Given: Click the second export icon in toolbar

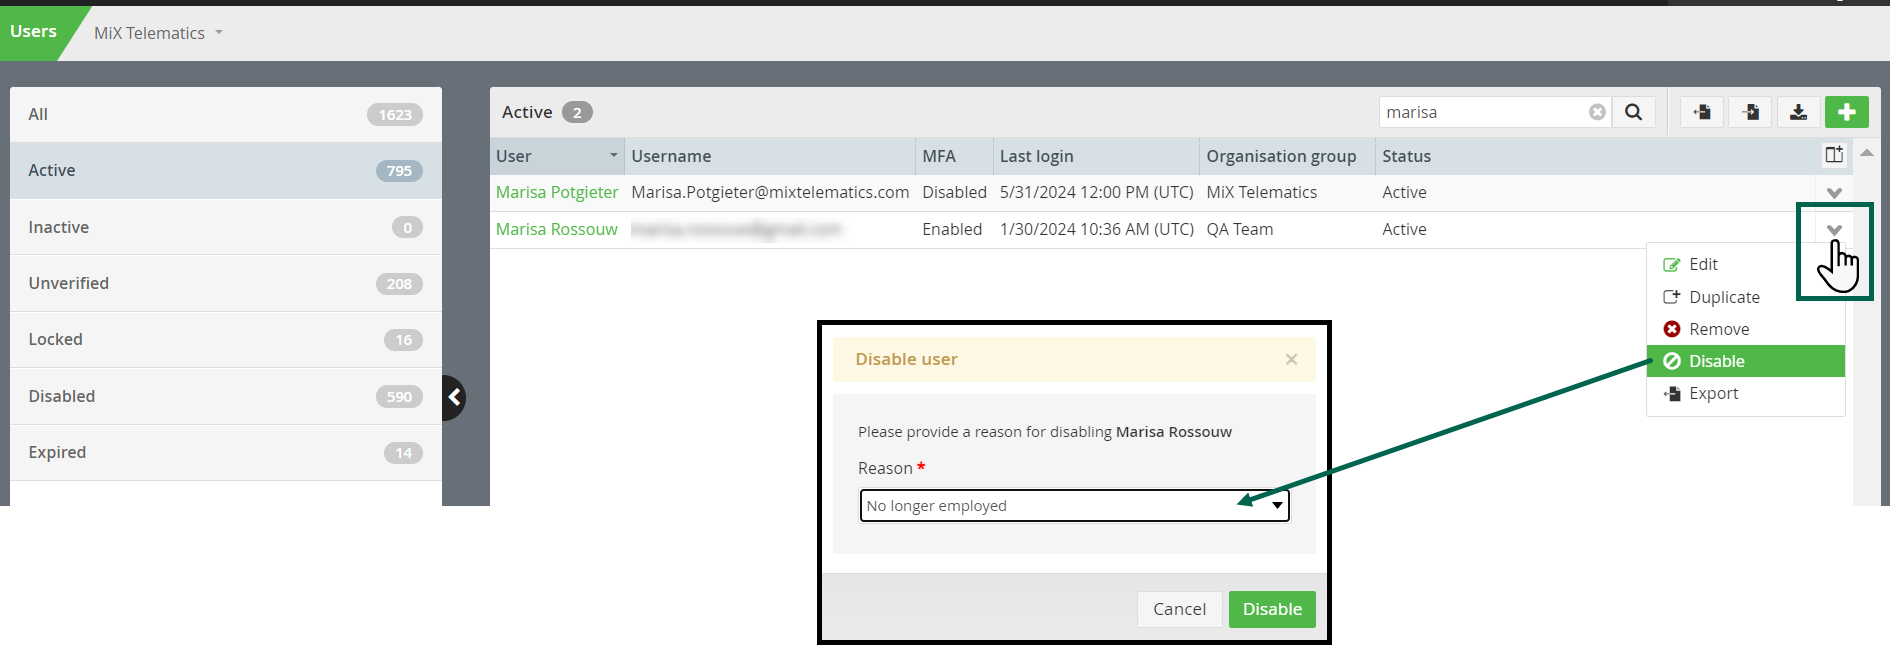Looking at the screenshot, I should point(1750,112).
